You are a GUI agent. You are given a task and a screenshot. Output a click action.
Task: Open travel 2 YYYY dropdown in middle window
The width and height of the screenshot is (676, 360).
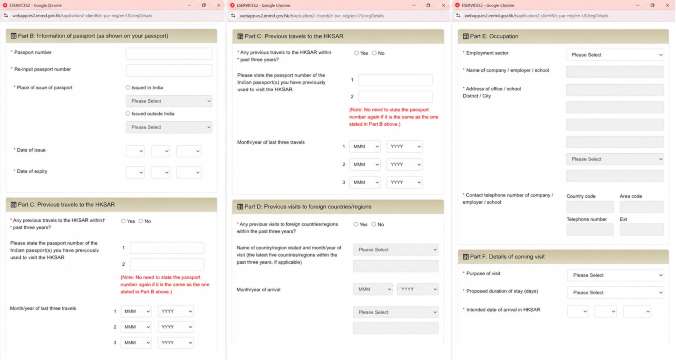(404, 165)
